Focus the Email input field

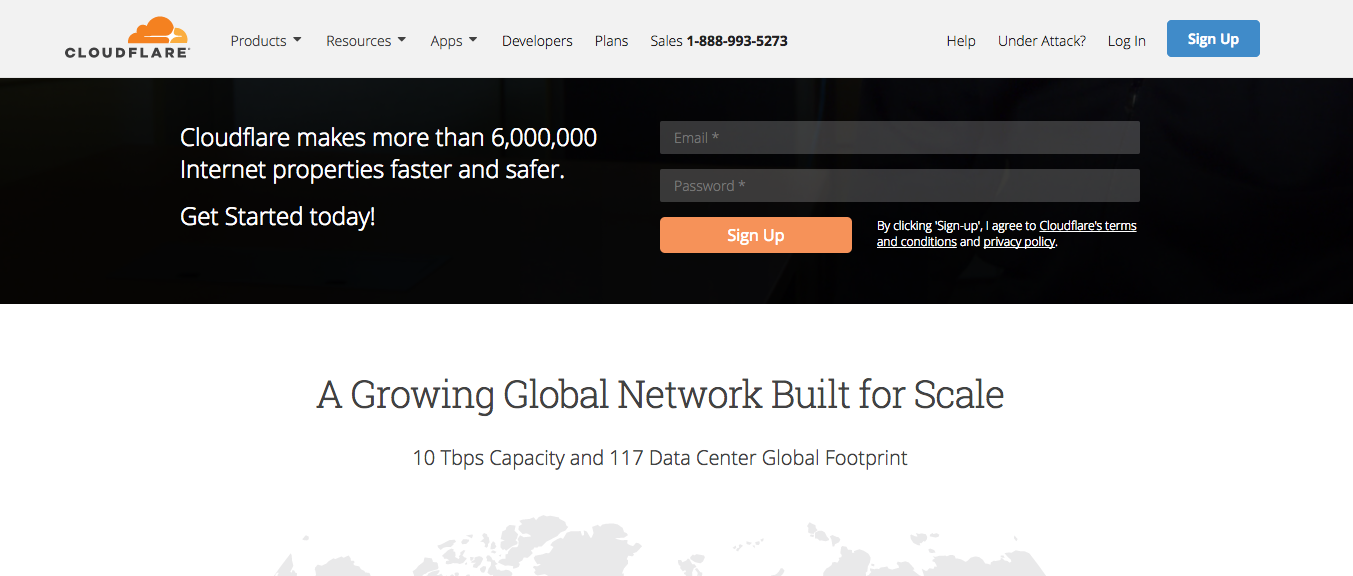click(x=900, y=138)
